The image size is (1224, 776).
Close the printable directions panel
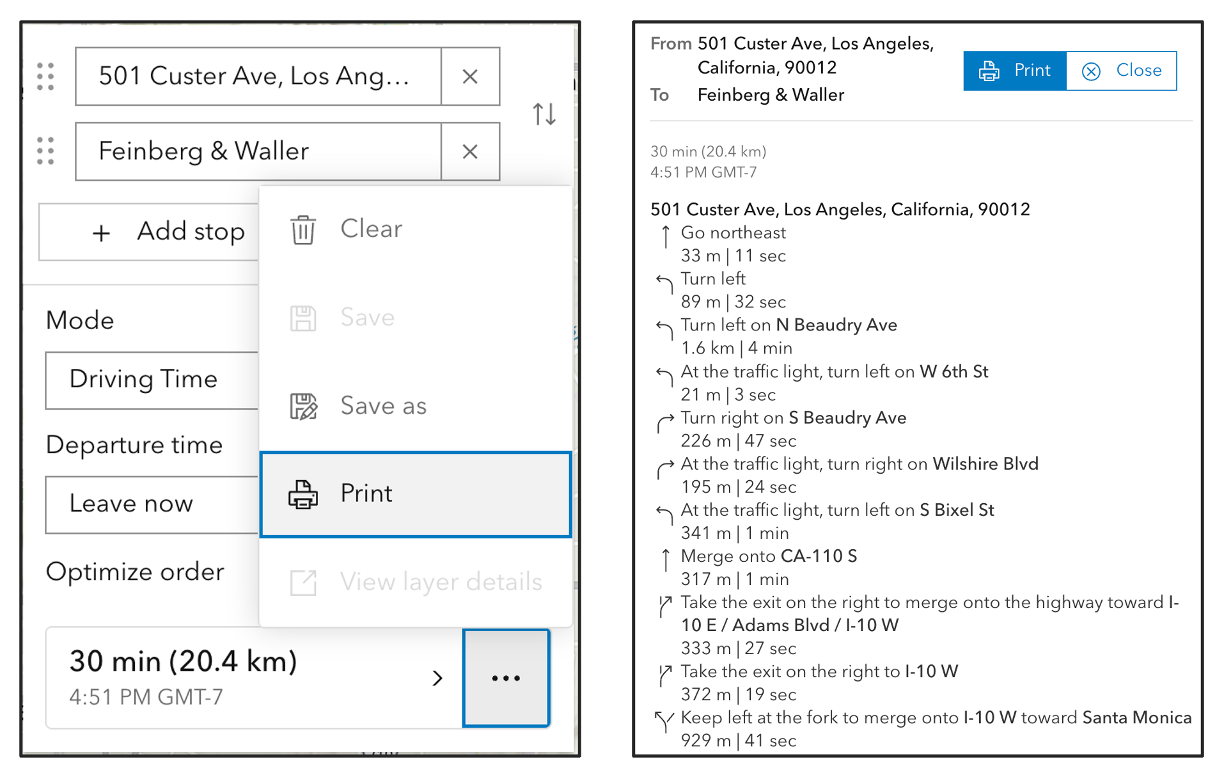click(1121, 71)
